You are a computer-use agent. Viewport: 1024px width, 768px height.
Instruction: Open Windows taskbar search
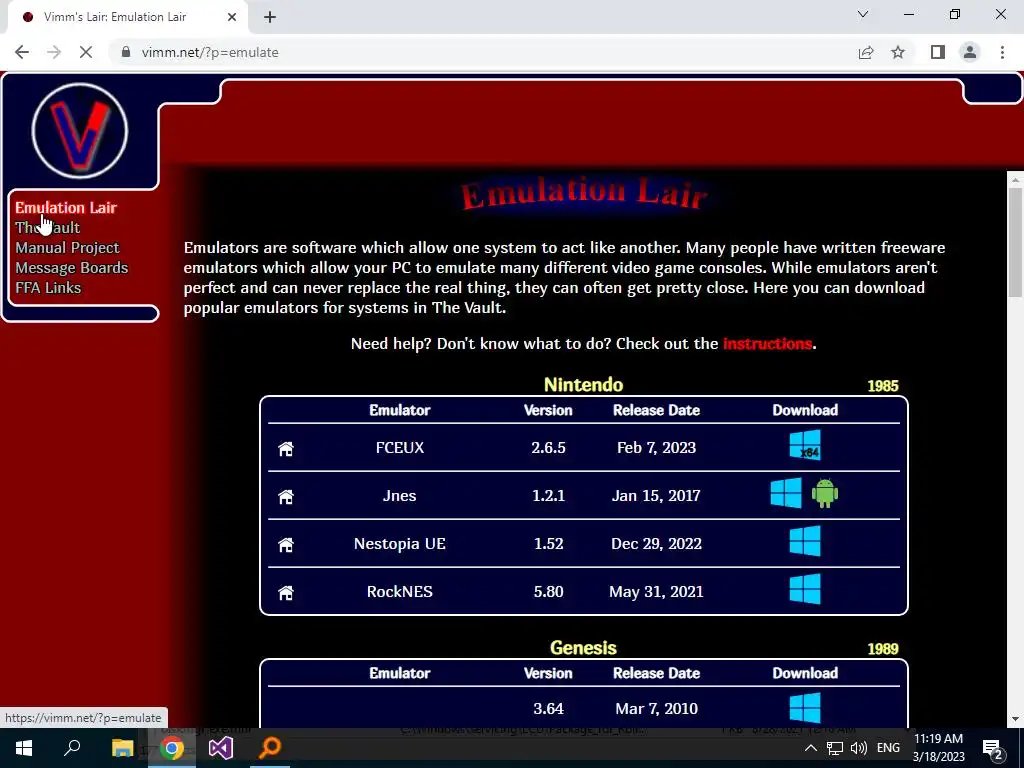72,748
